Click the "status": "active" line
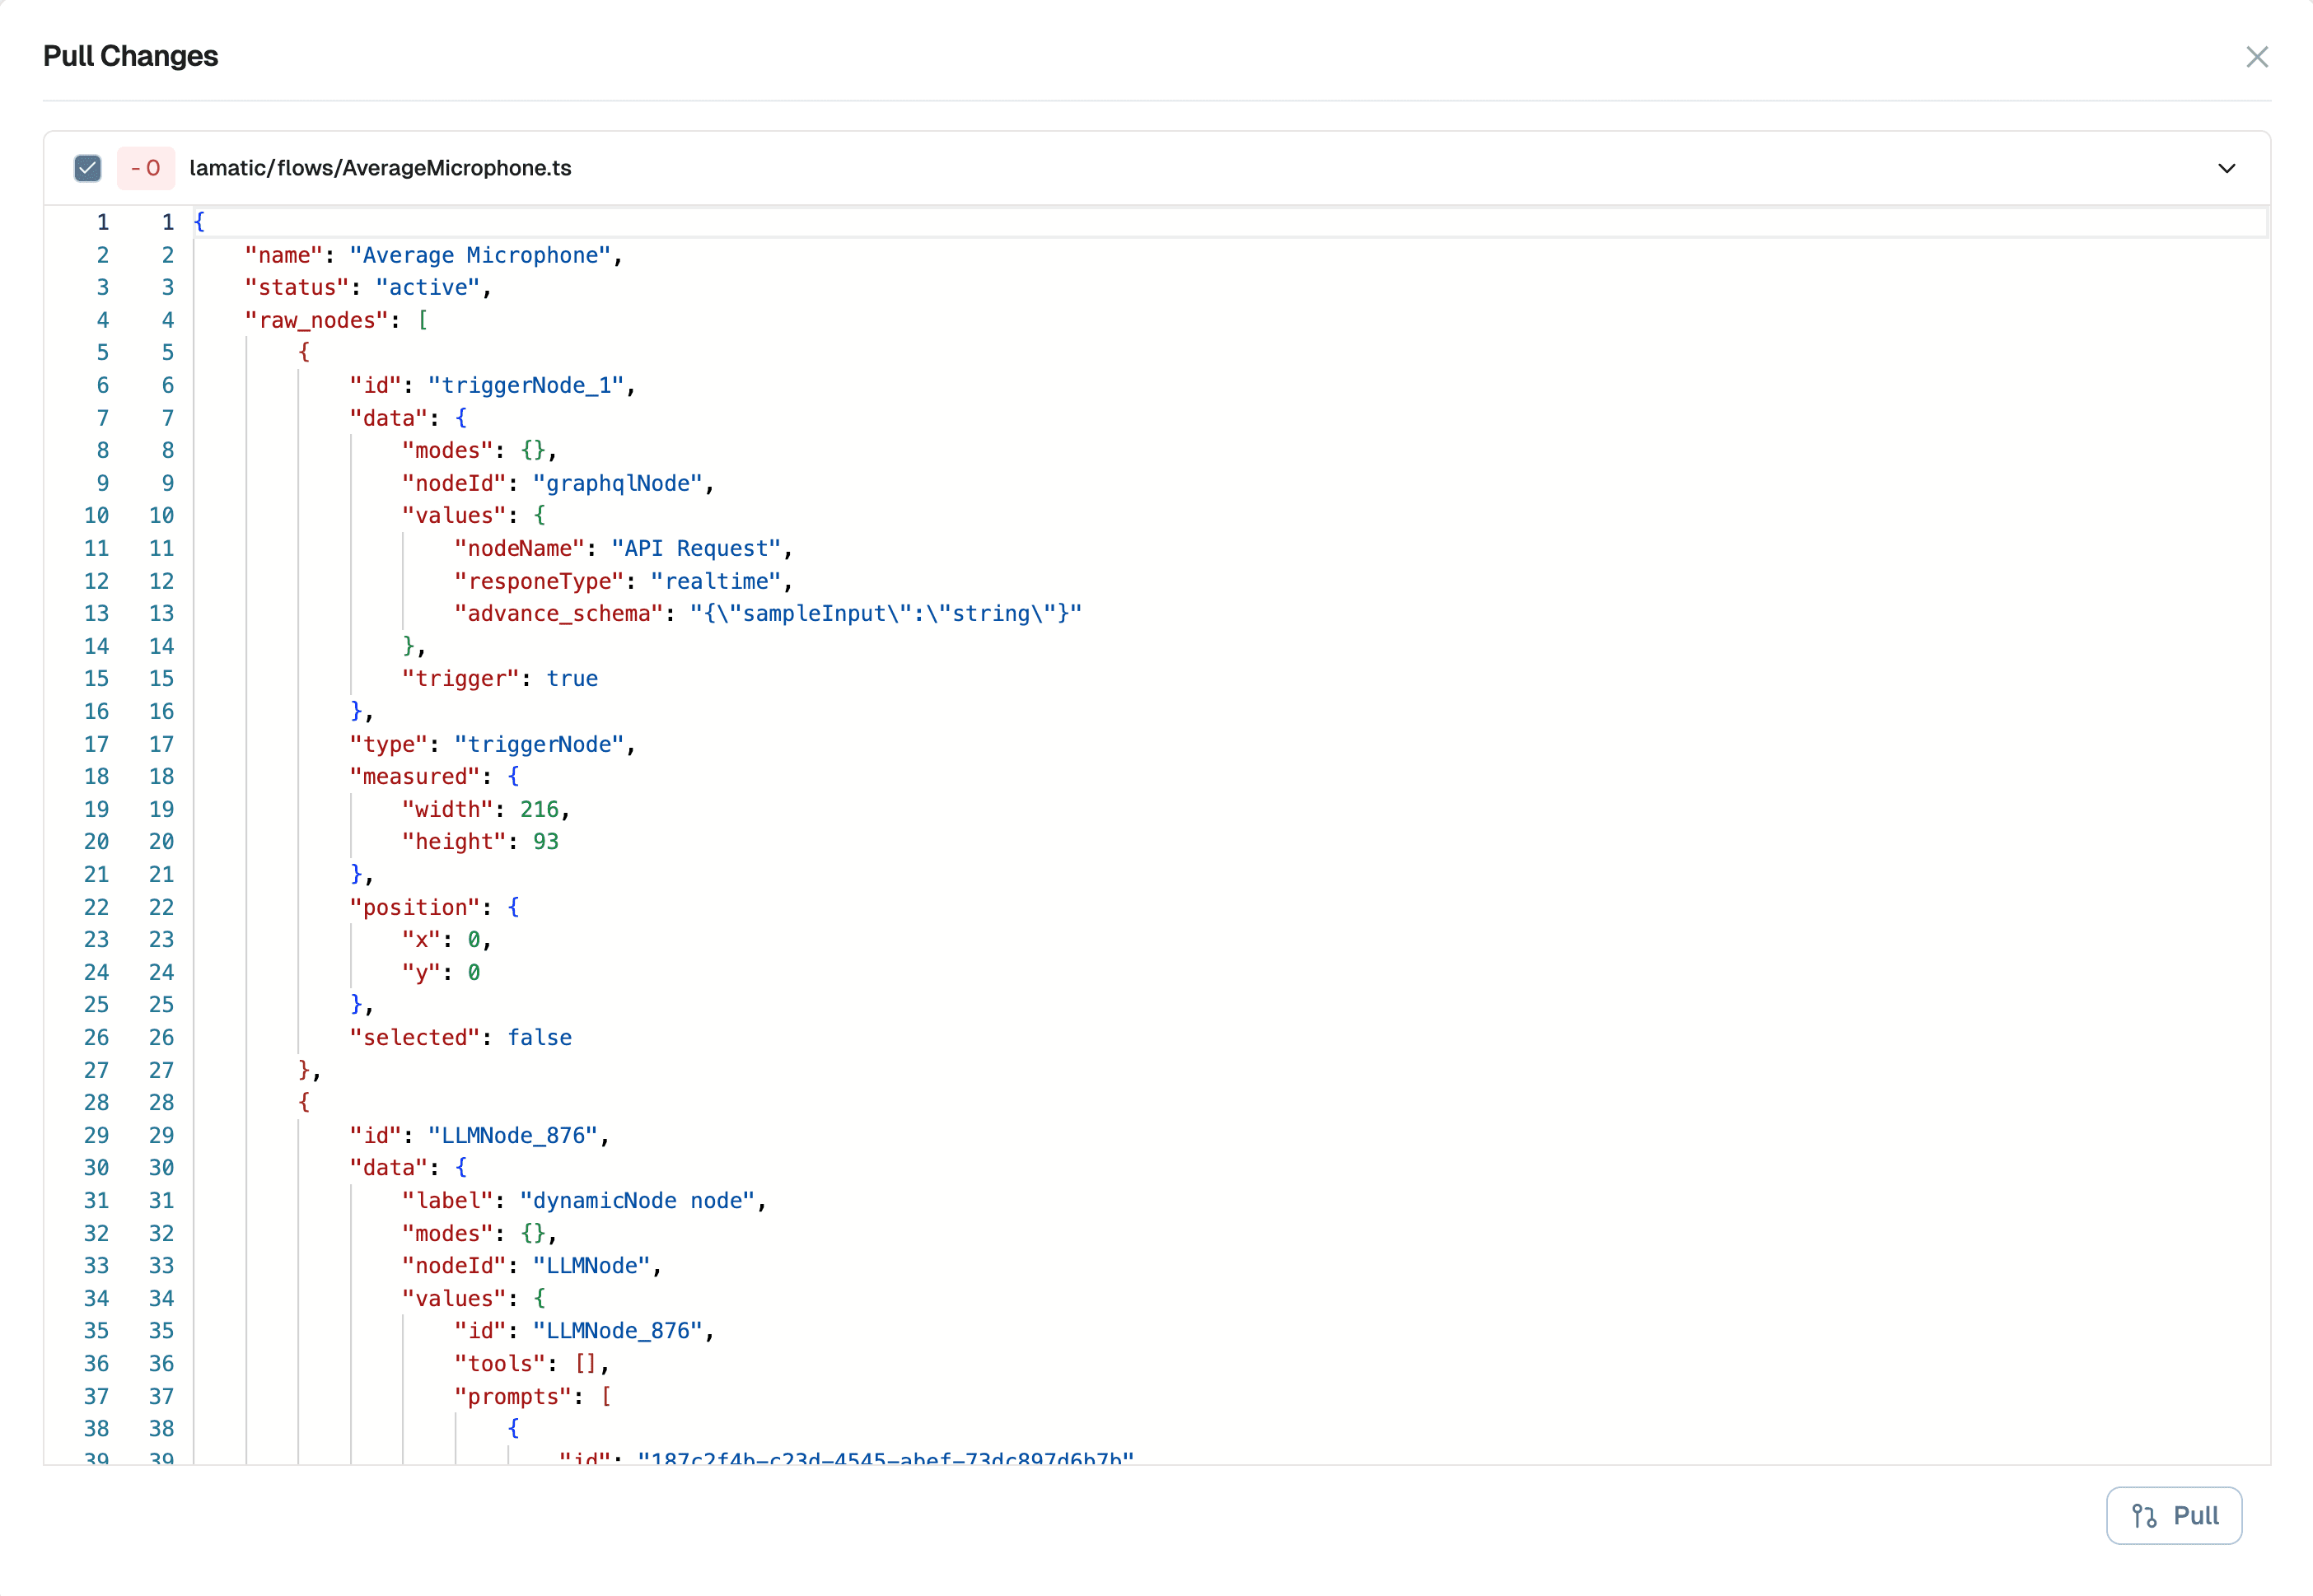Screen dimensions: 2313x1596 tap(367, 287)
